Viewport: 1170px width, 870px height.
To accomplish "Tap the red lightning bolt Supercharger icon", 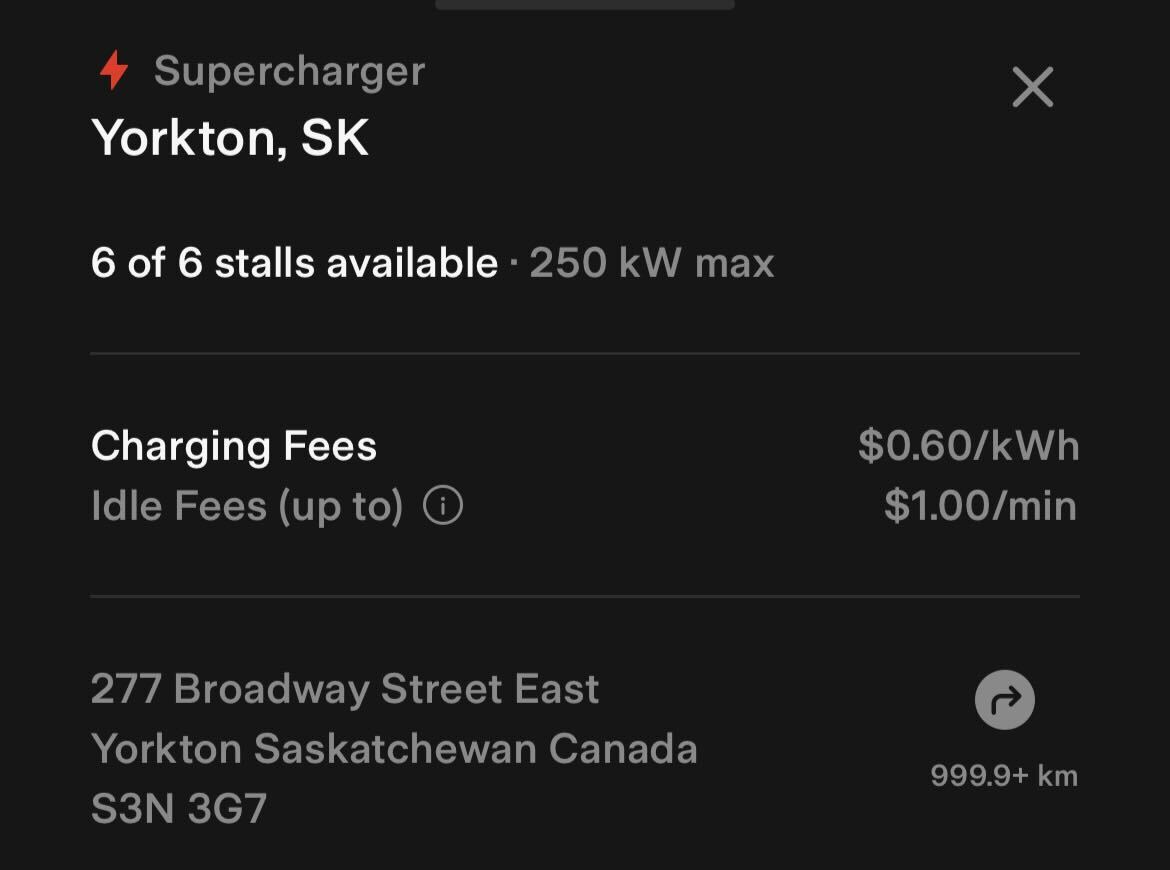I will (114, 71).
